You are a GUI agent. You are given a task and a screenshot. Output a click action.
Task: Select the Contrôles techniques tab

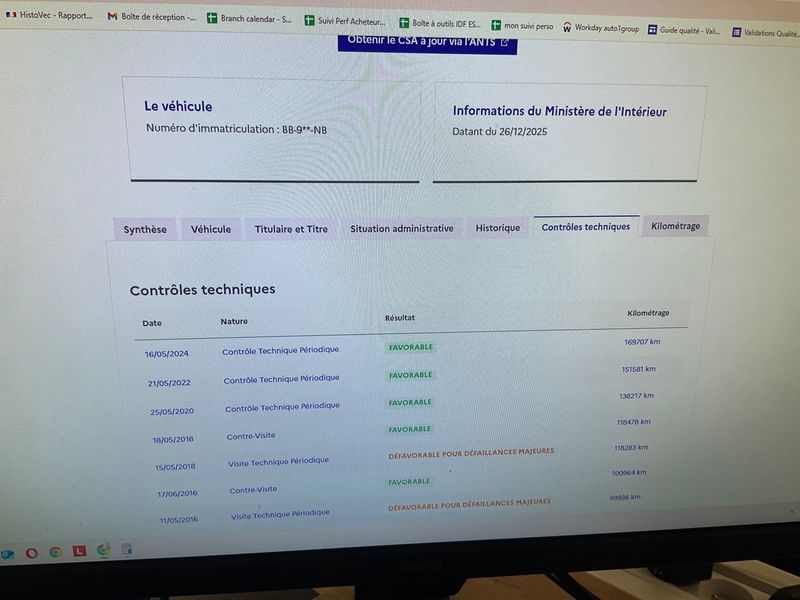pos(586,227)
